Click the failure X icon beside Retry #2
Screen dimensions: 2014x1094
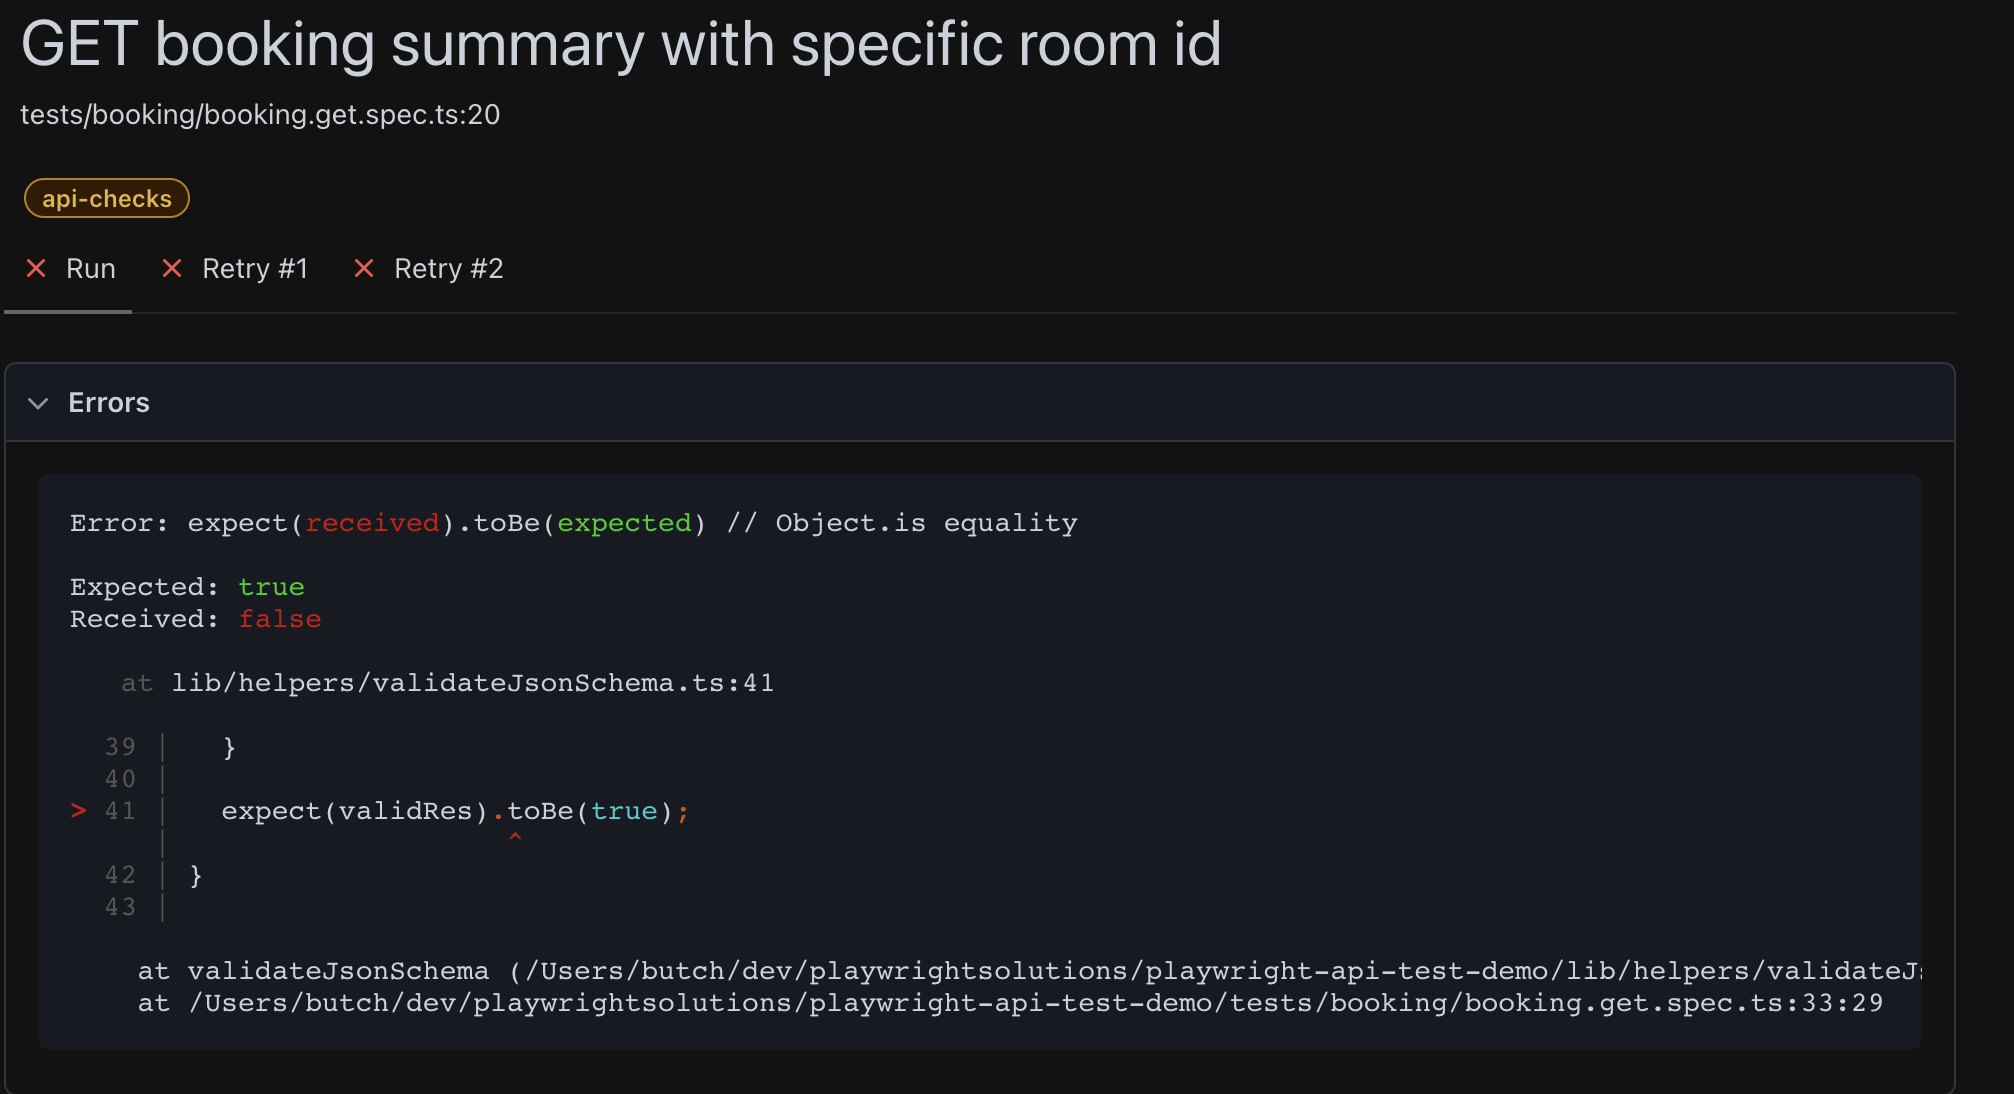[364, 268]
